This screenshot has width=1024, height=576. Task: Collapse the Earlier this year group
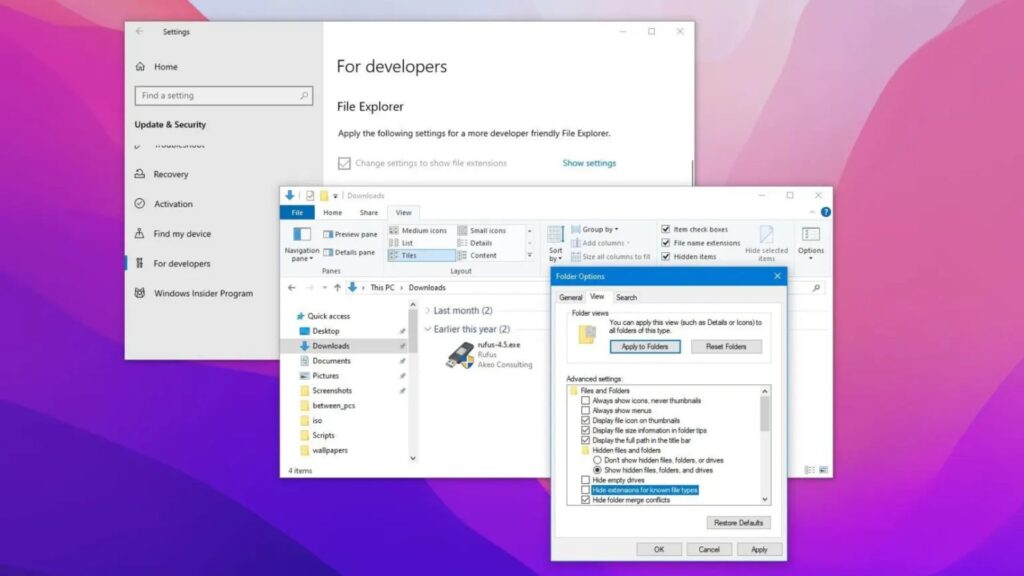pos(428,329)
